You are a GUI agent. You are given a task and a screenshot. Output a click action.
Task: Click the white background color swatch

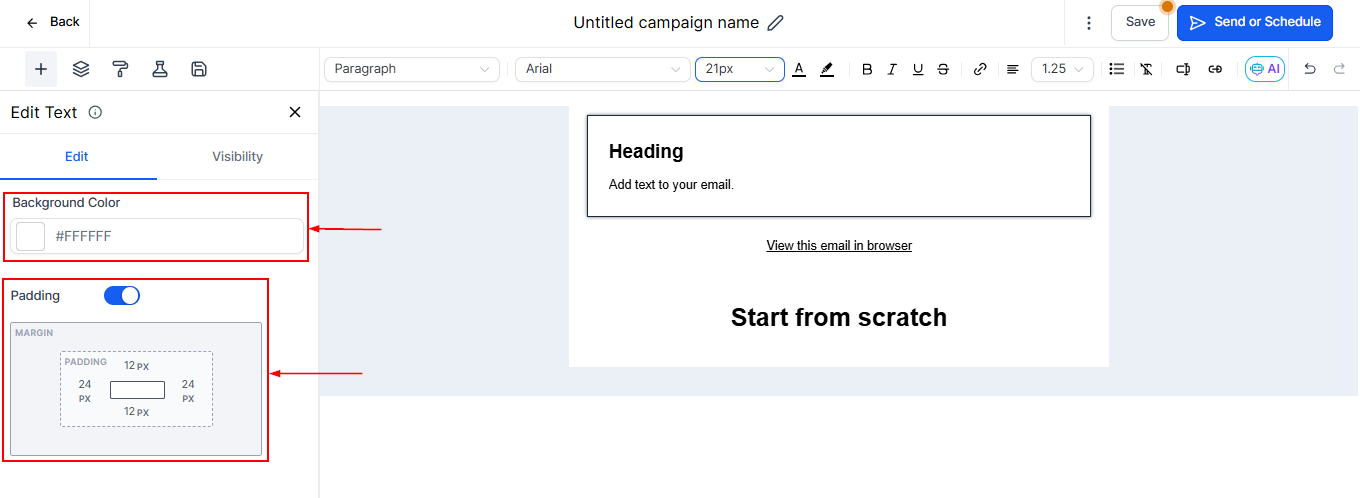click(31, 236)
